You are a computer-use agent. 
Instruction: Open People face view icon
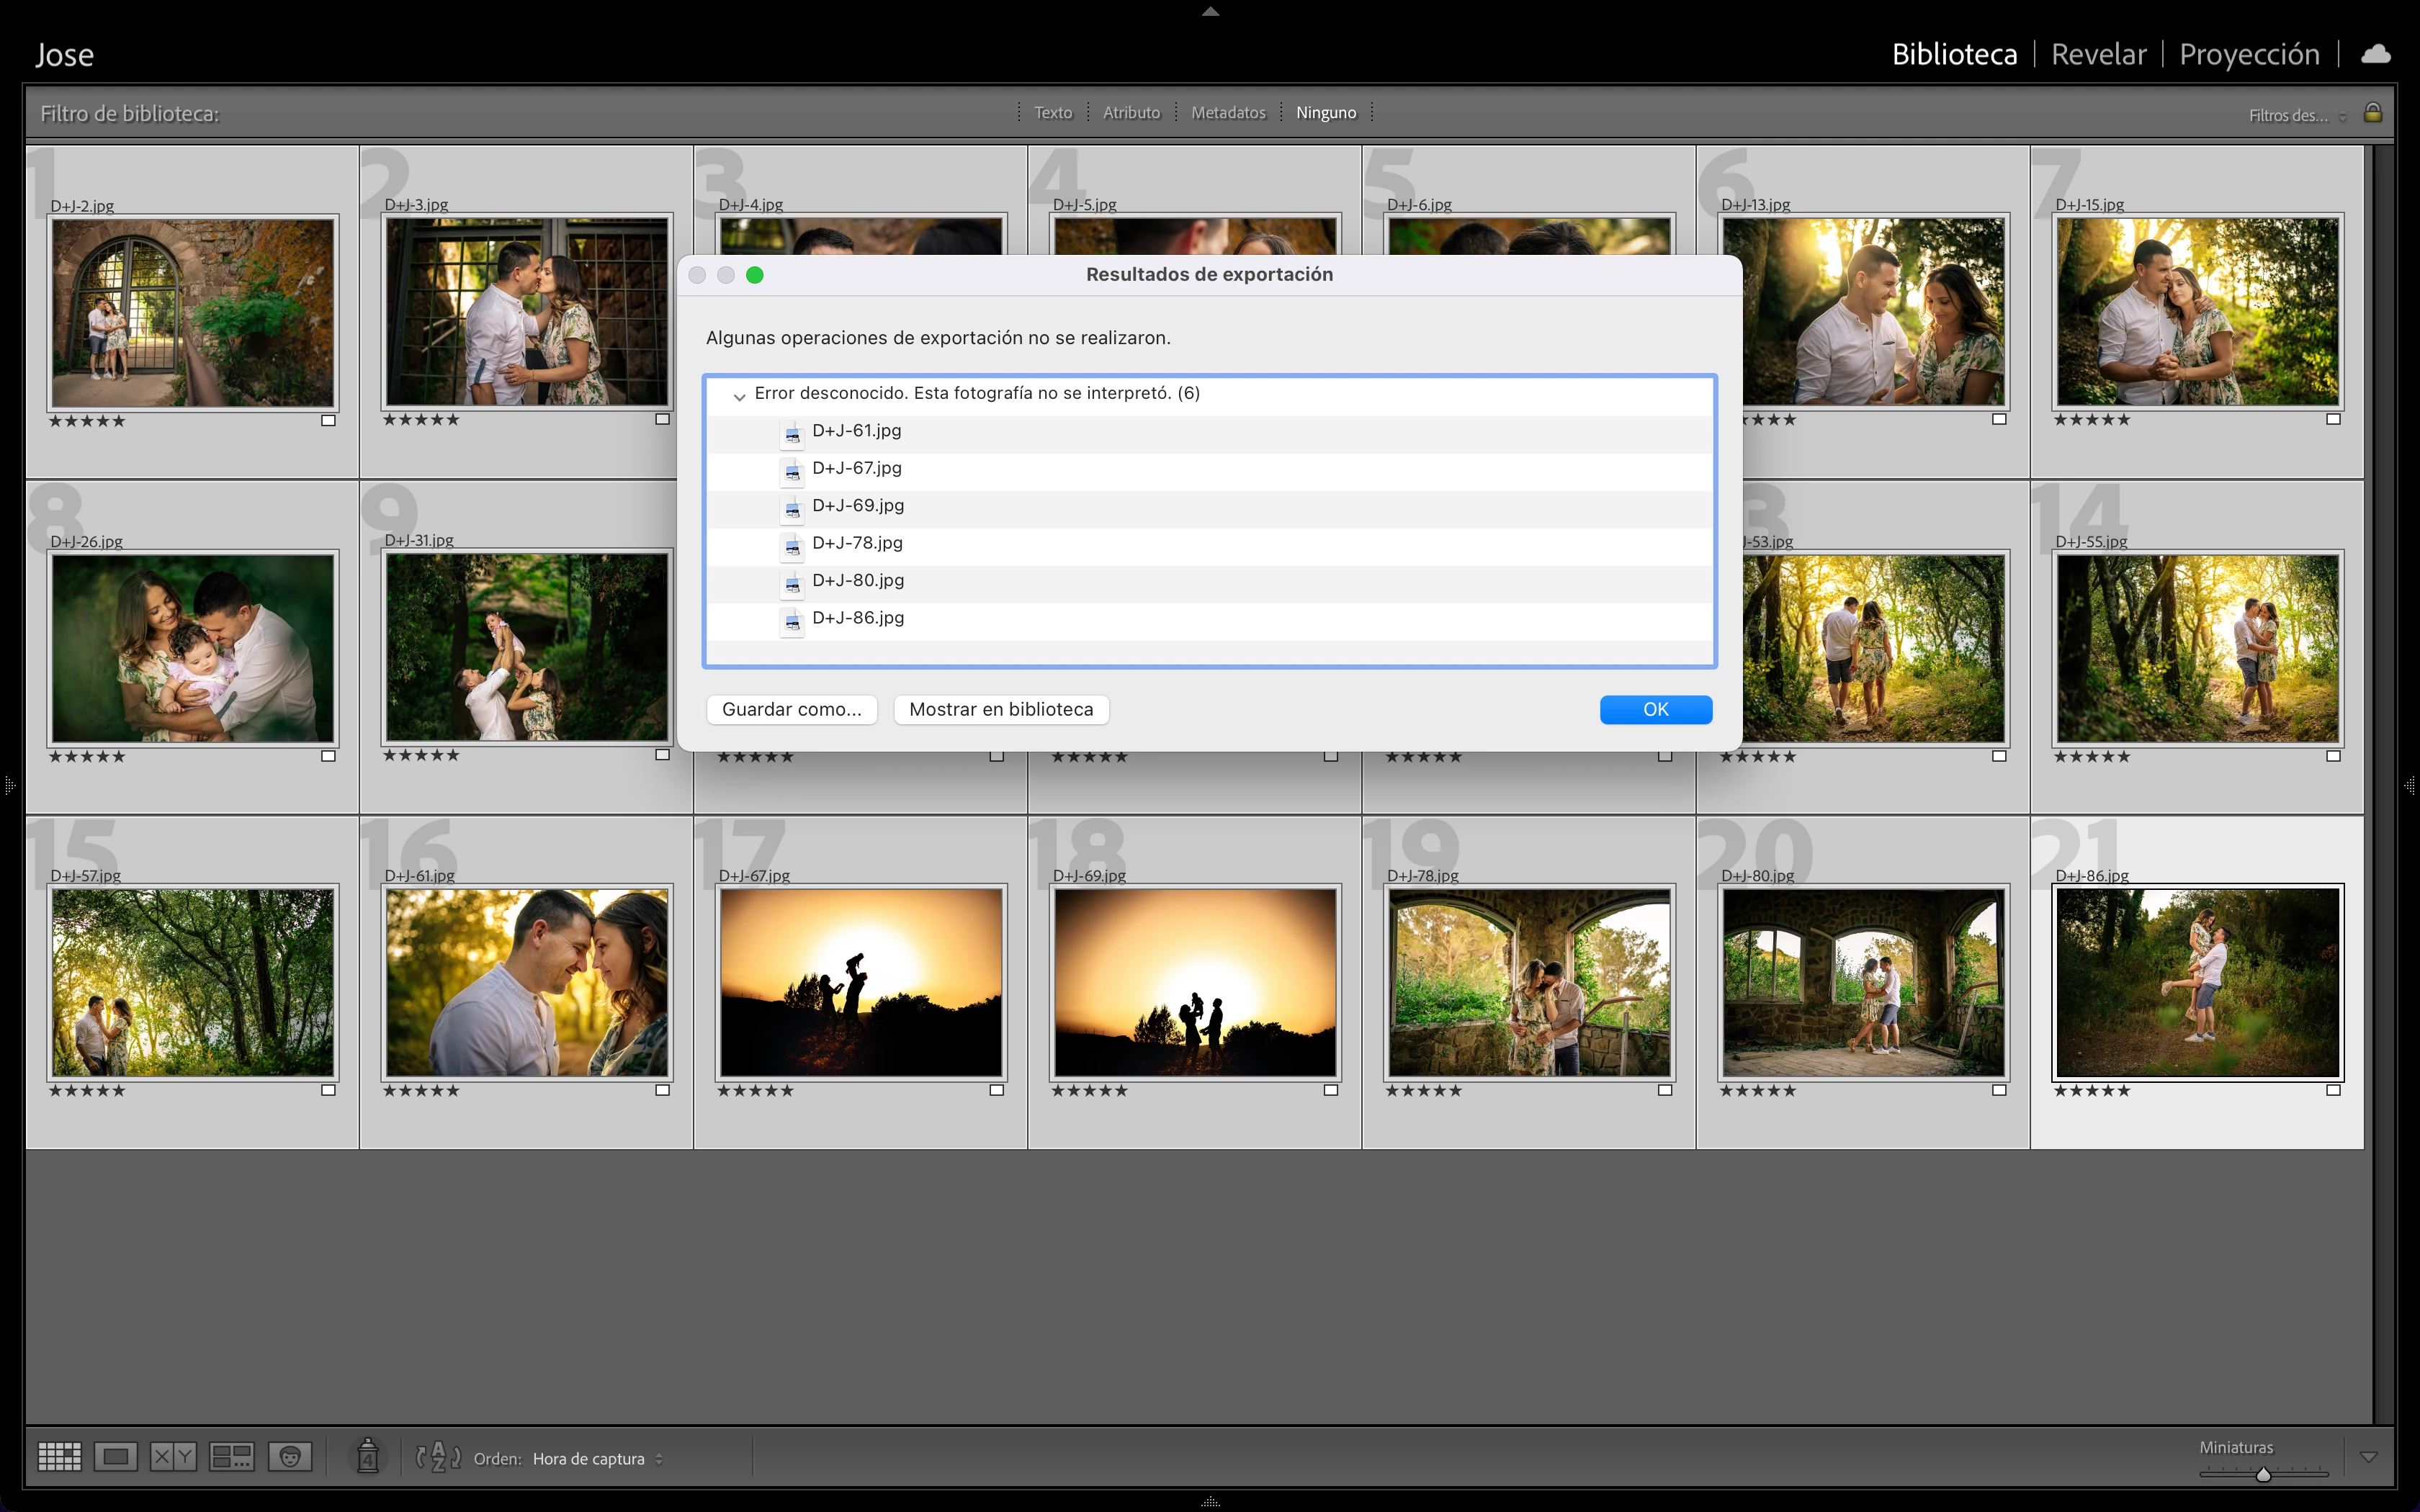[290, 1457]
